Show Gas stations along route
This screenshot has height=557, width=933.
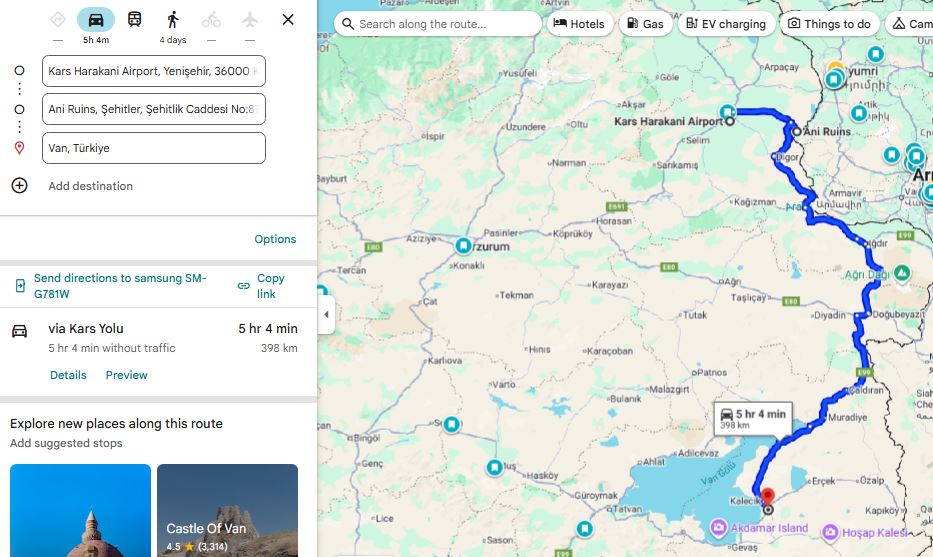click(x=644, y=24)
